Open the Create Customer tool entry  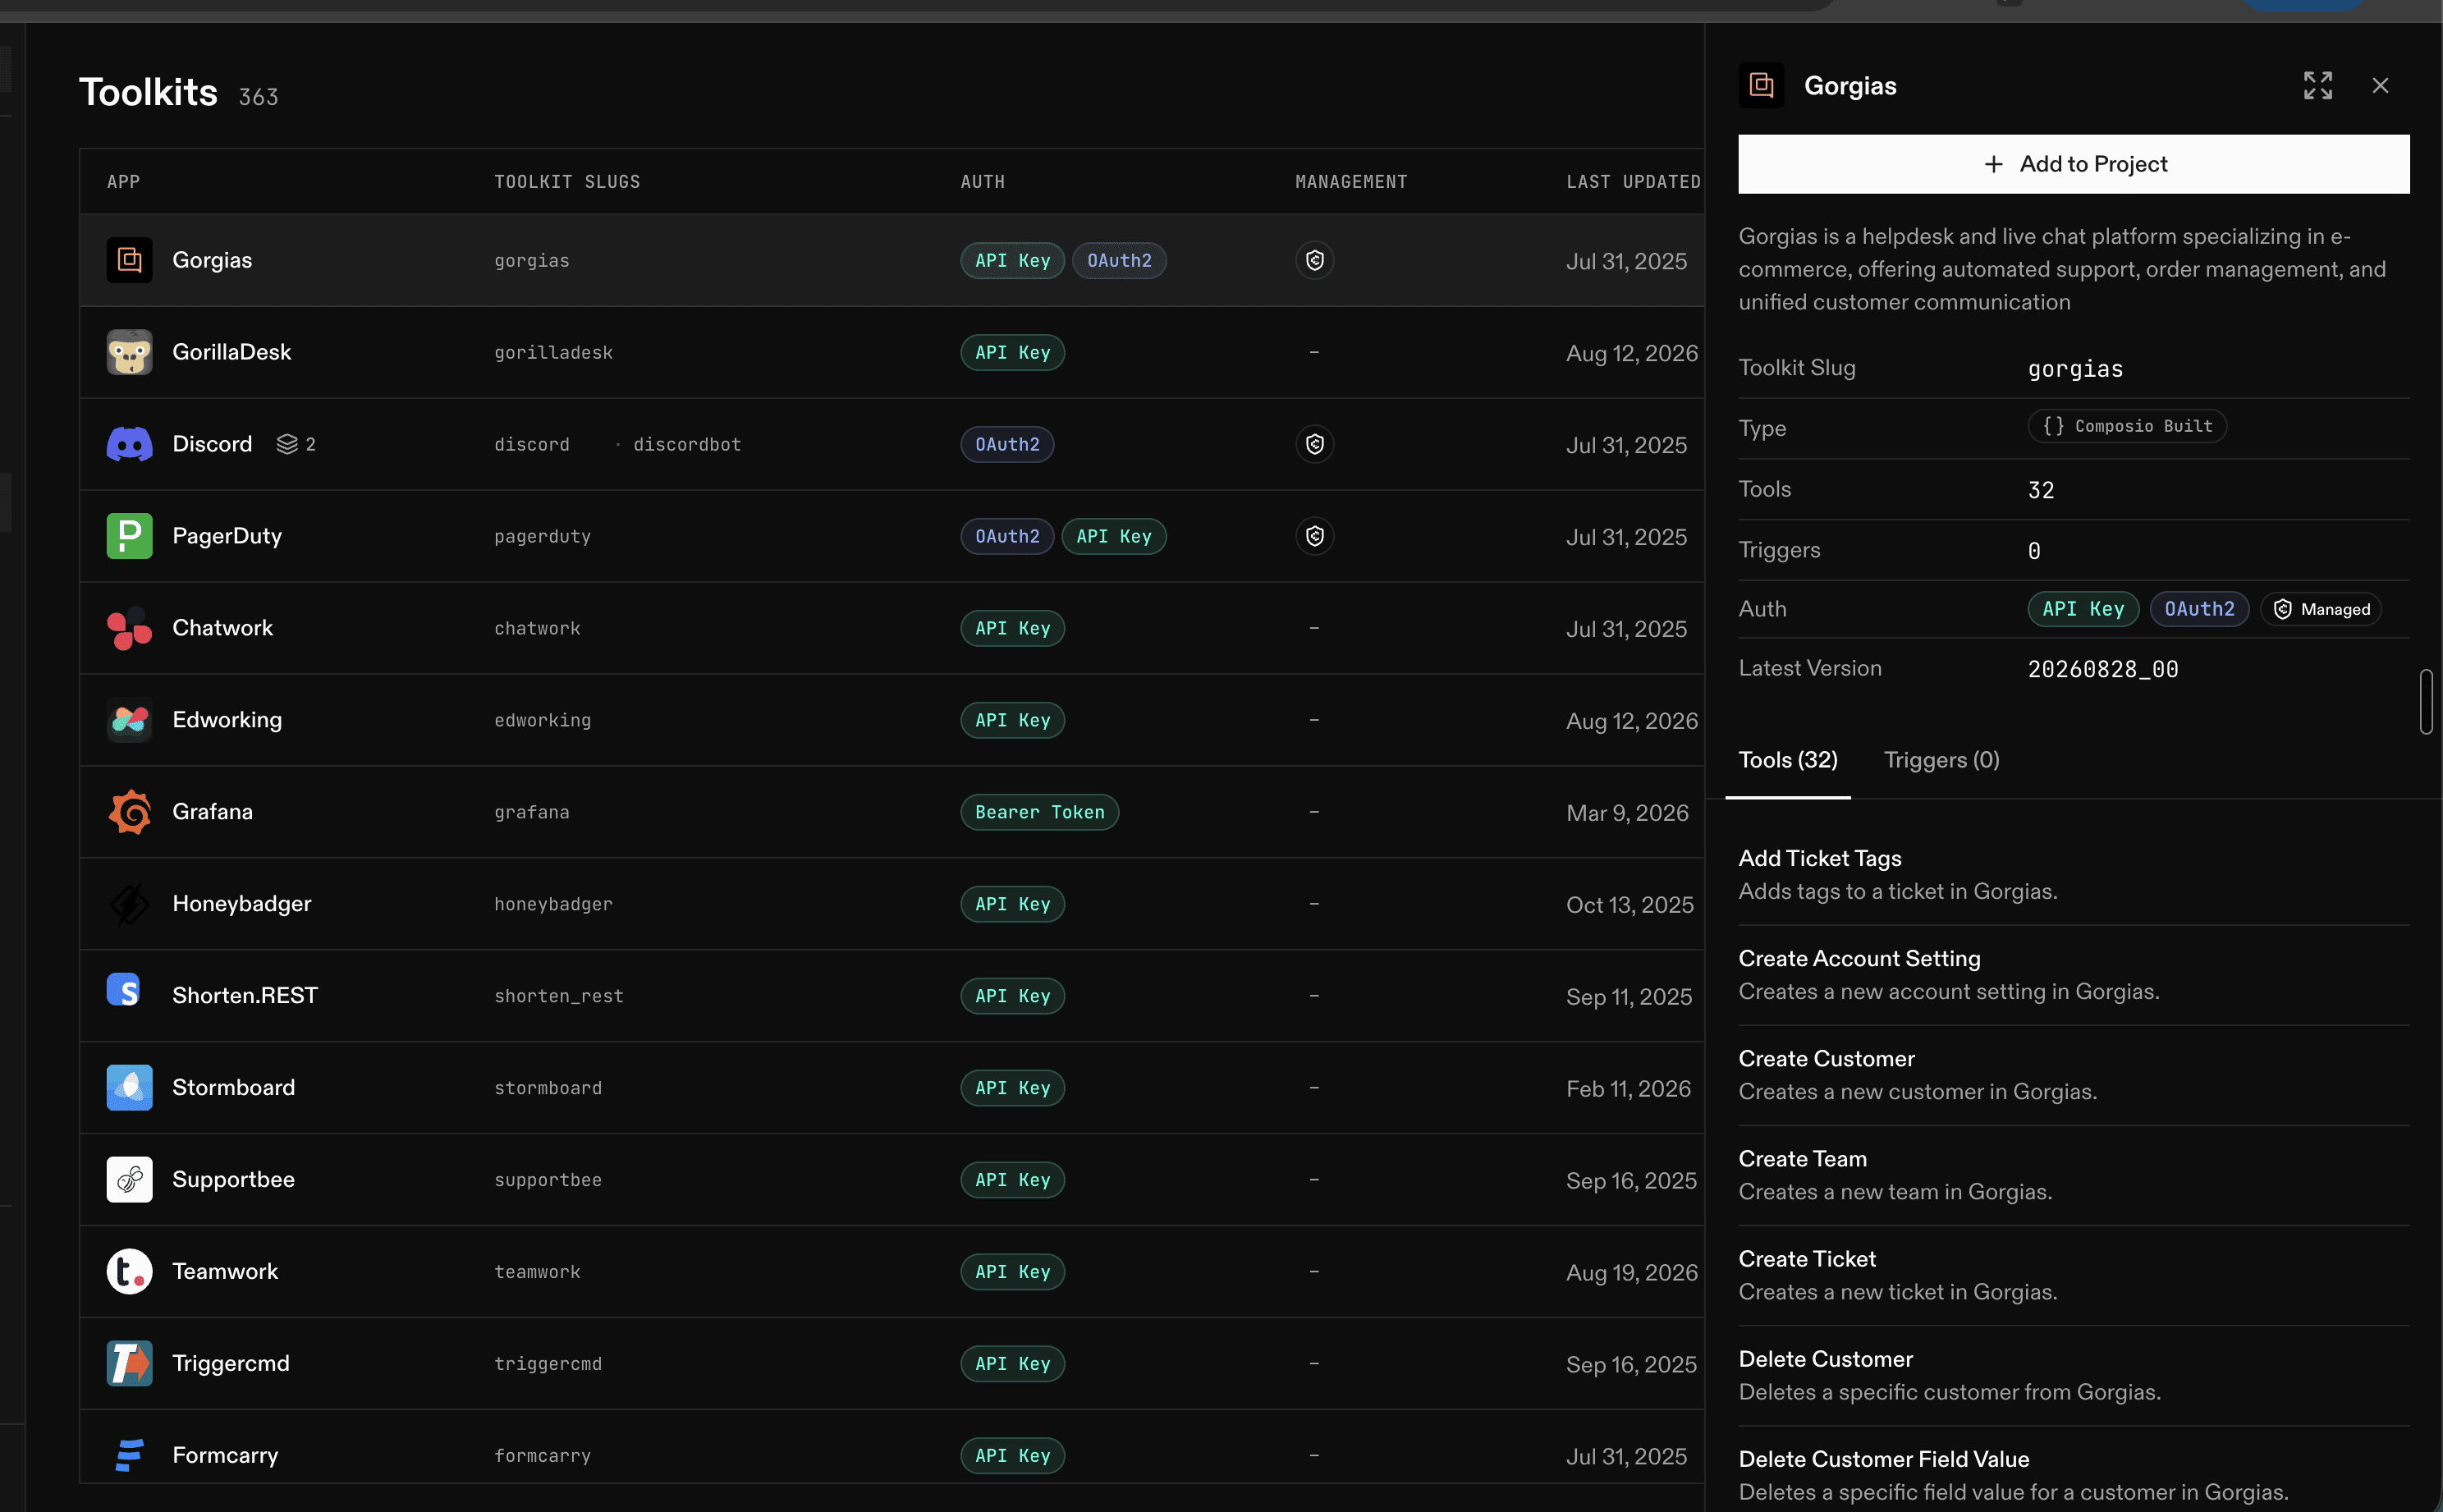coord(2073,1075)
